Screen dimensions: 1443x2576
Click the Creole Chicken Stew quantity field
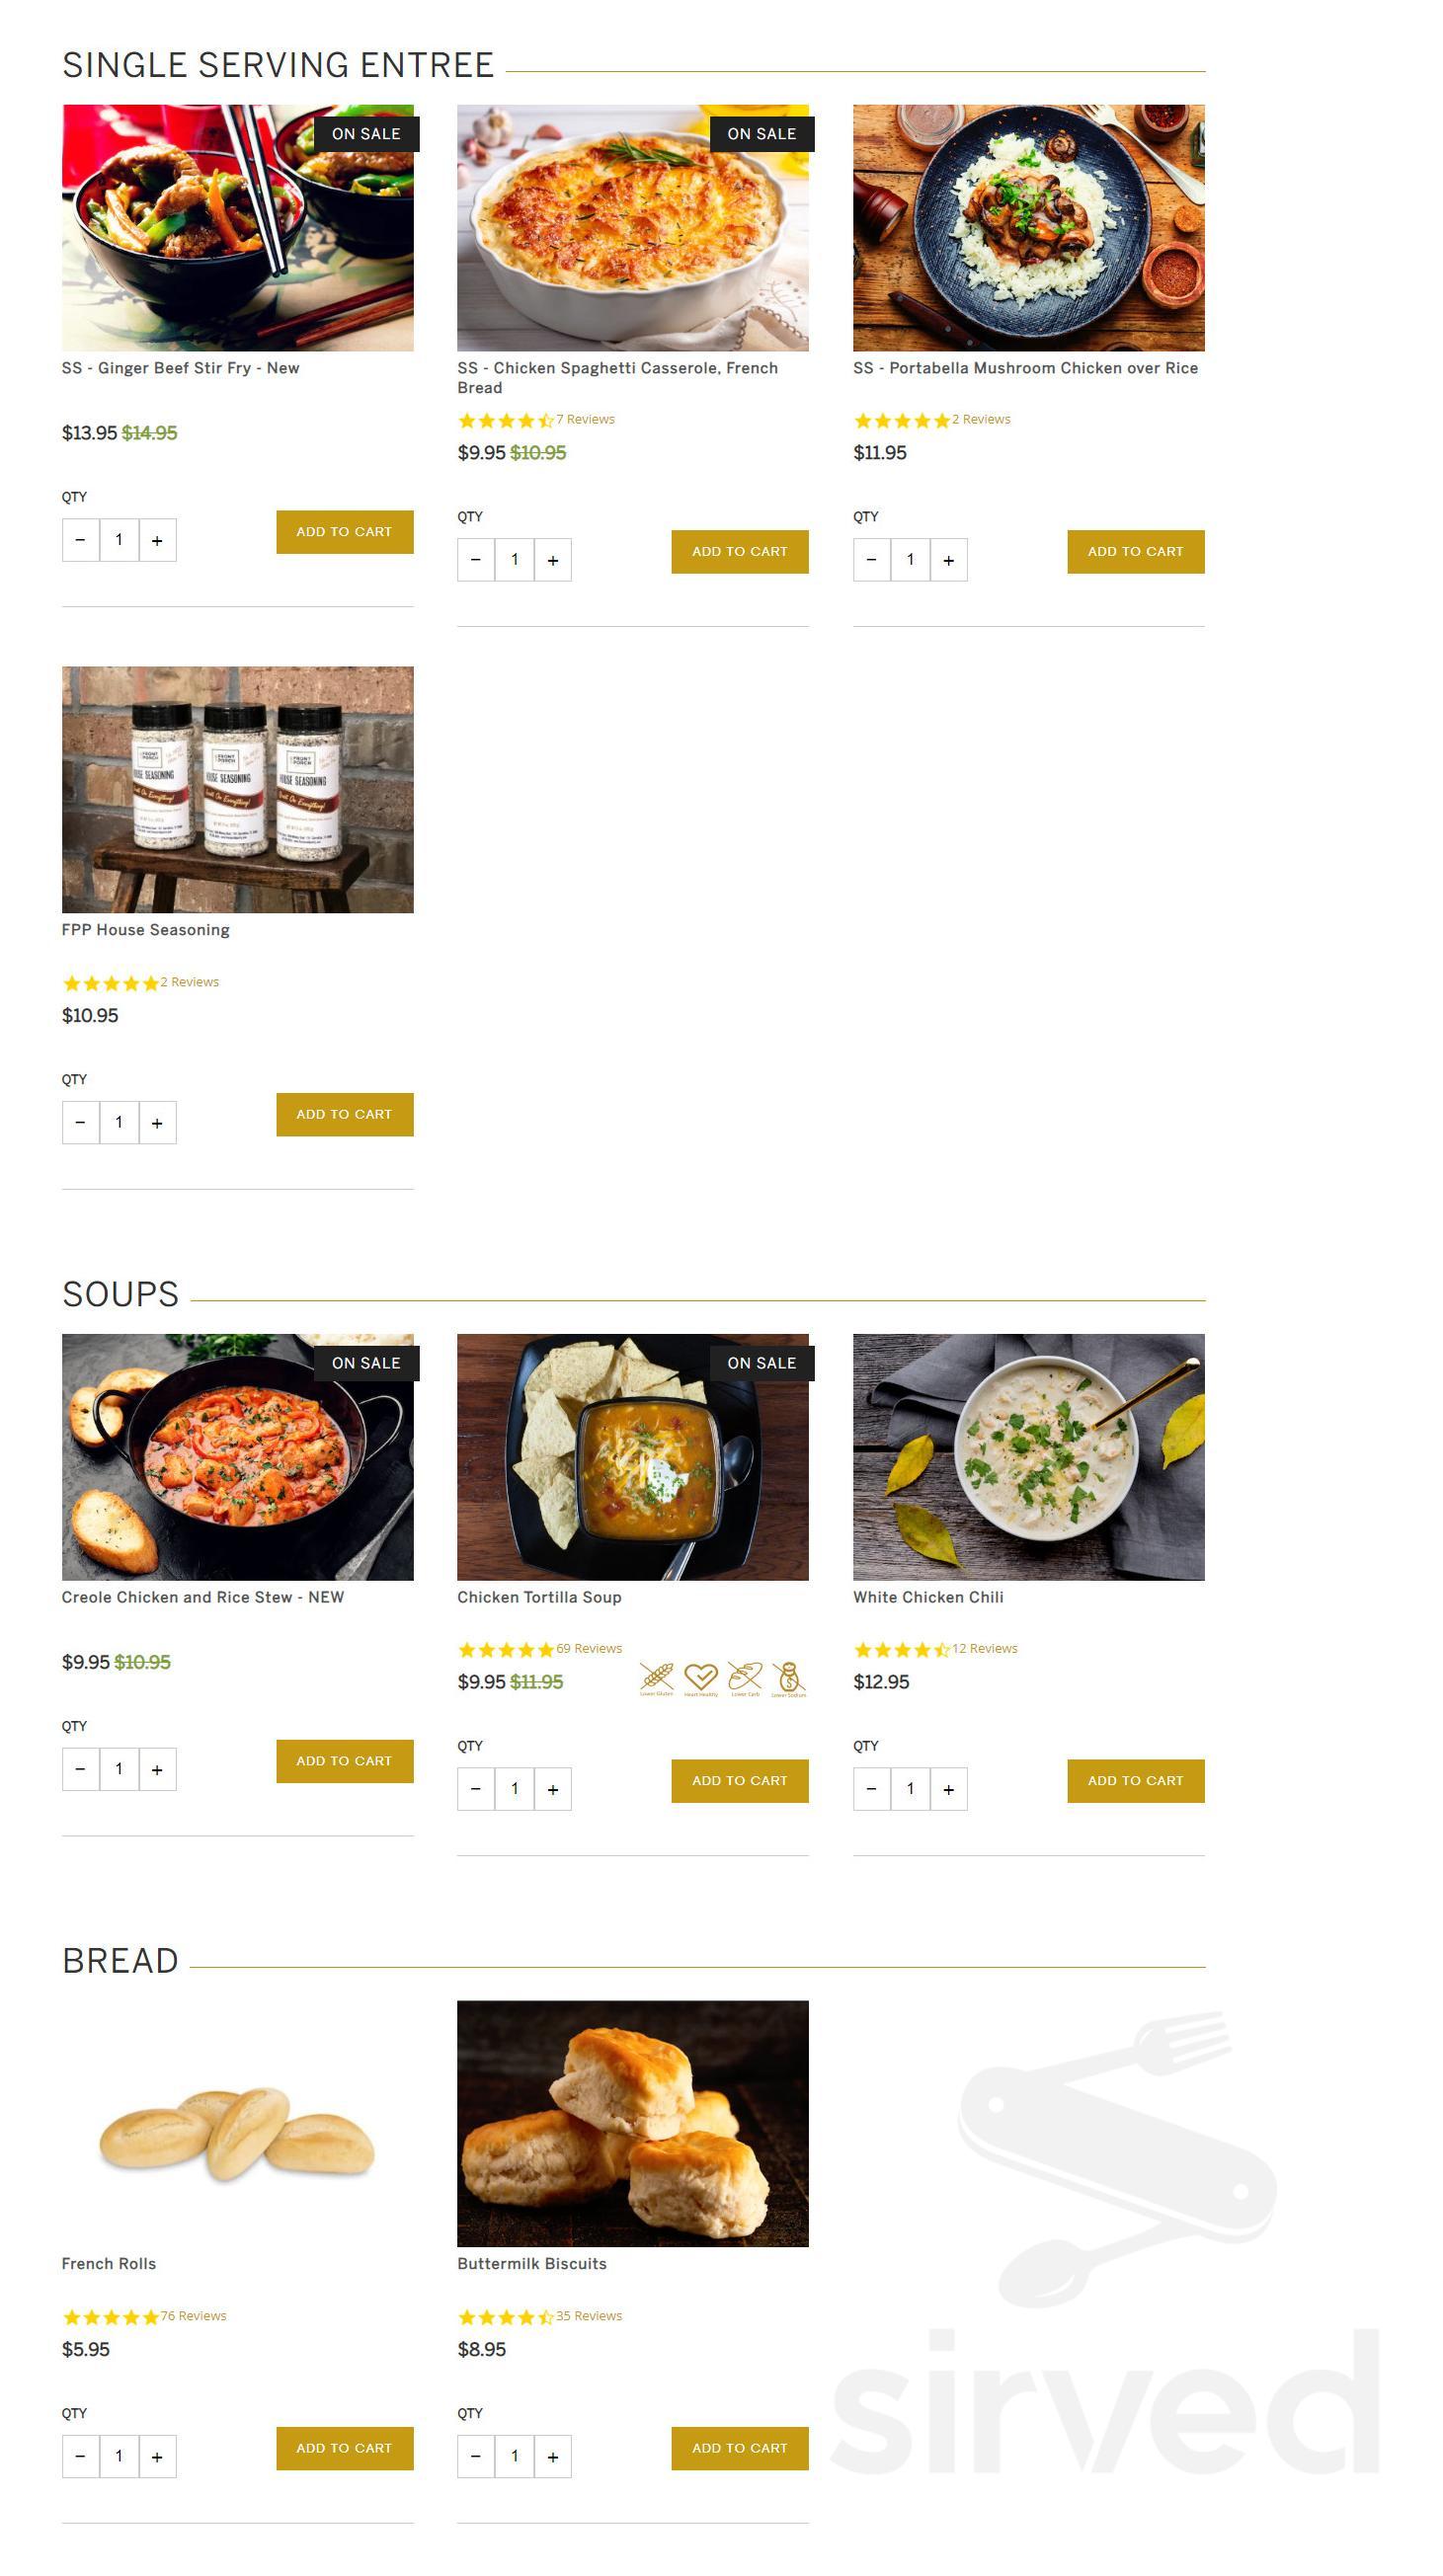[119, 1769]
